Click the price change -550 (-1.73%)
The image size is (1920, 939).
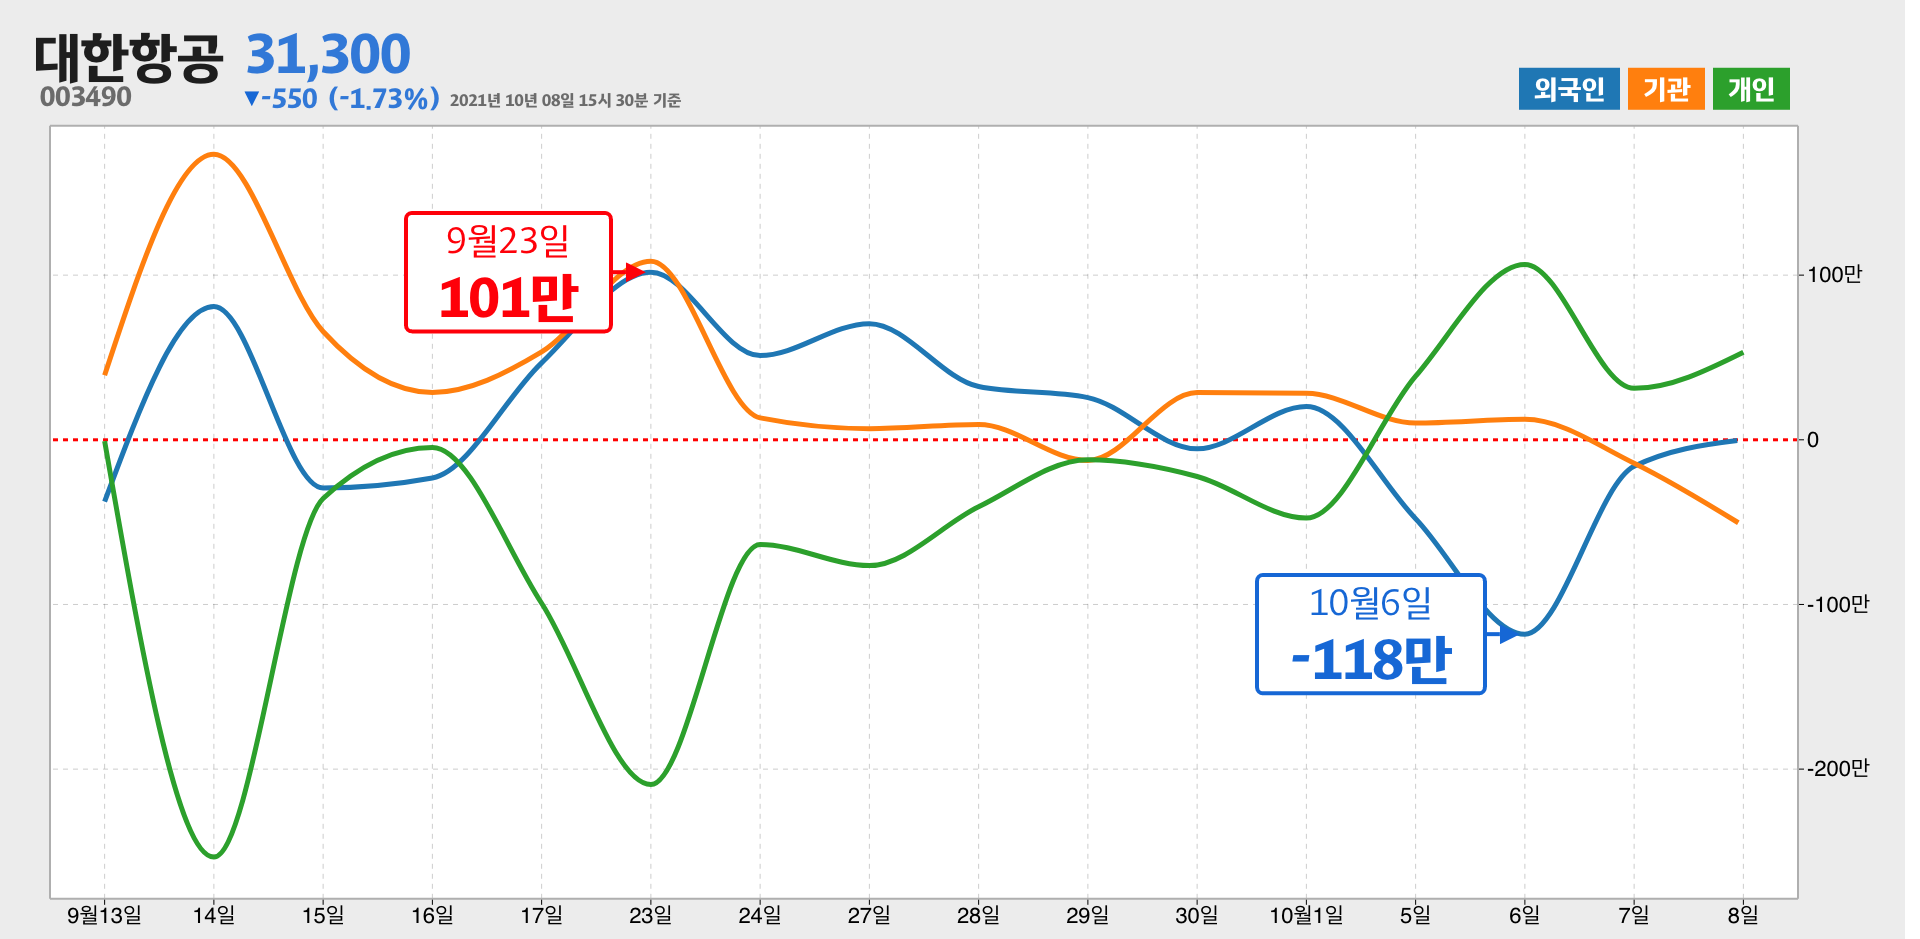350,99
